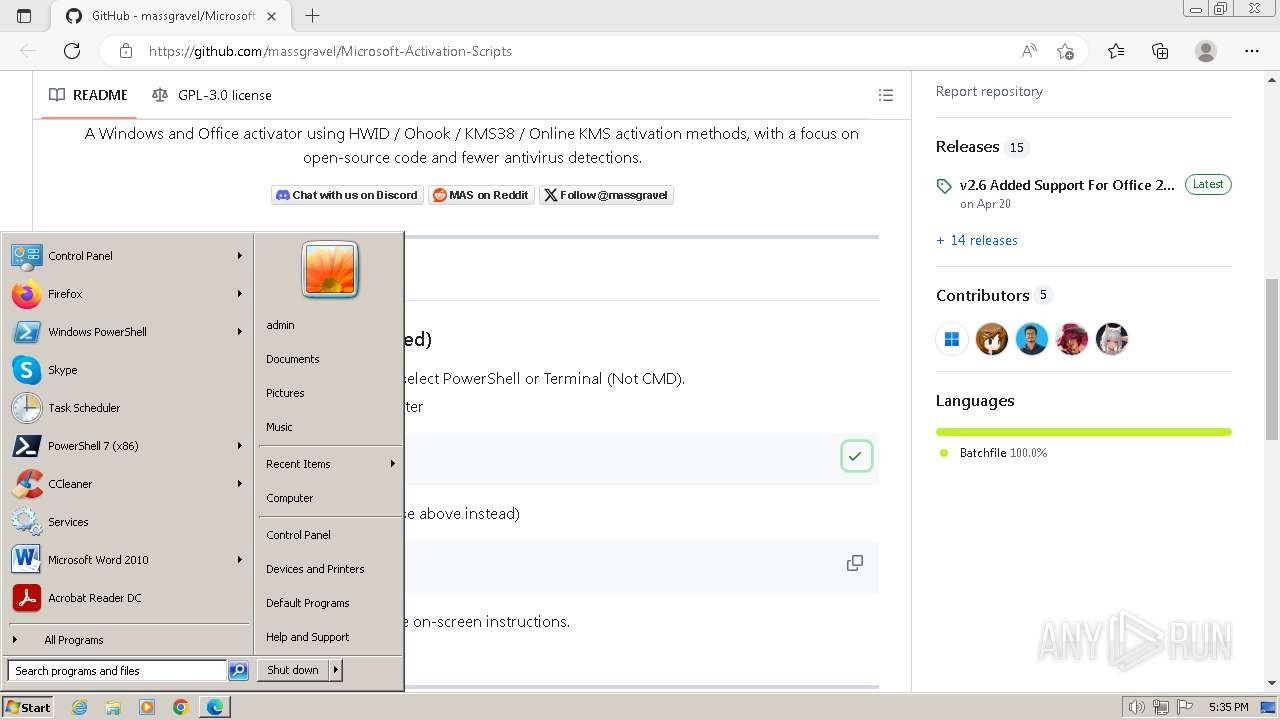Open Documents from Start menu
This screenshot has height=720, width=1280.
coord(293,359)
